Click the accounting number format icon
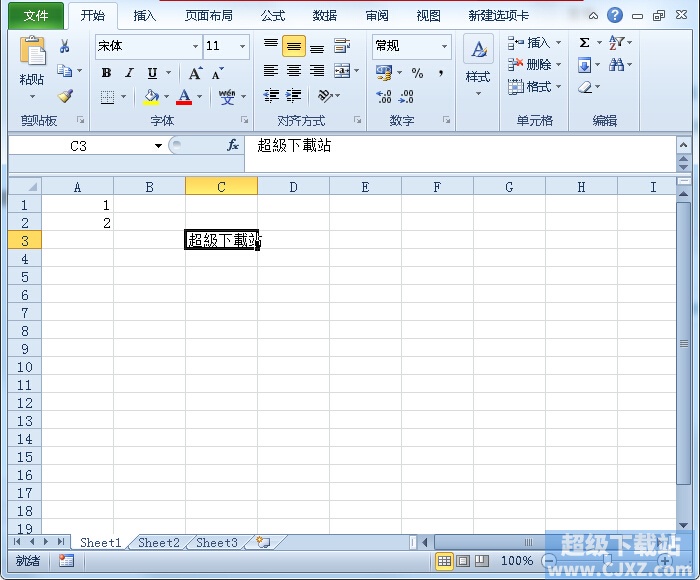The width and height of the screenshot is (700, 580). 384,73
